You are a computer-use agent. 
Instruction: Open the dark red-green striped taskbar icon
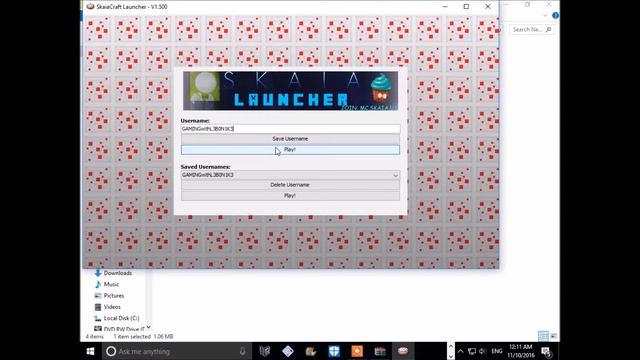[380, 351]
